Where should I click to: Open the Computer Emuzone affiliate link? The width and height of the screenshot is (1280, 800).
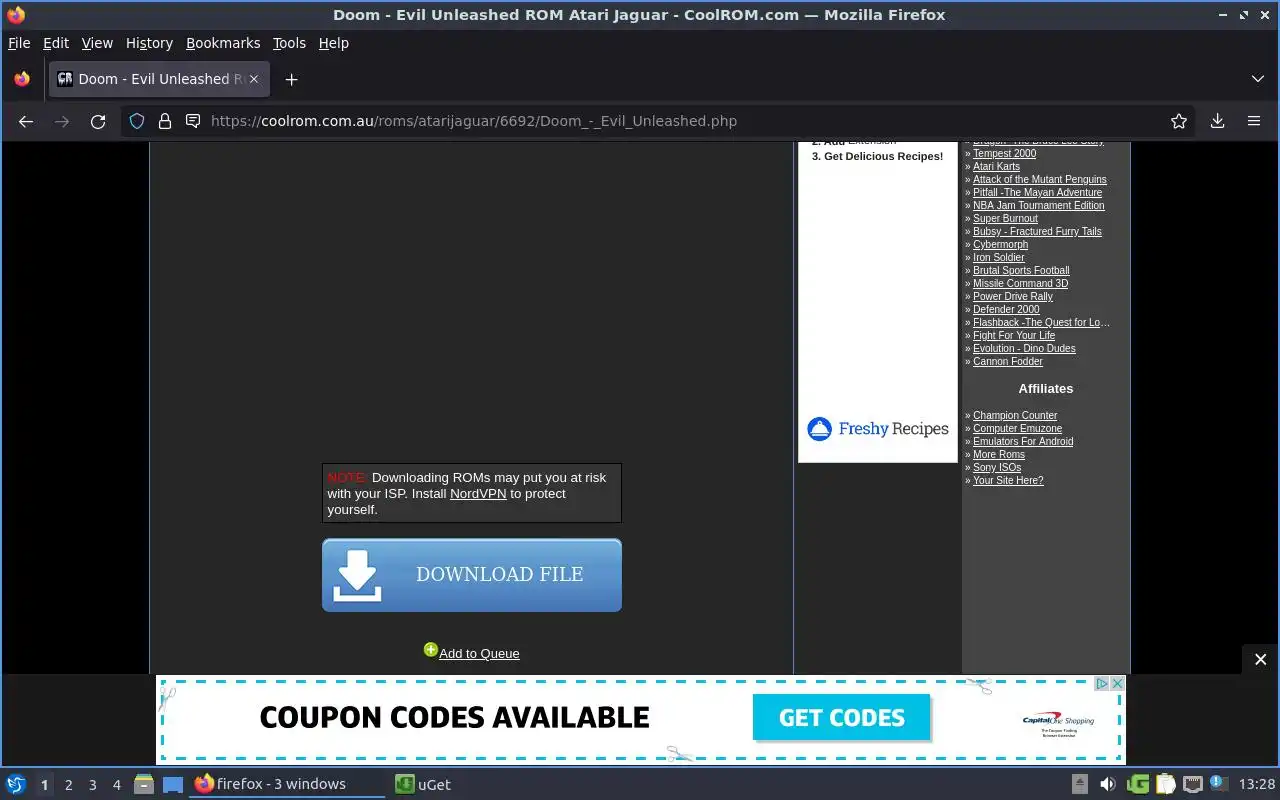click(x=1017, y=429)
